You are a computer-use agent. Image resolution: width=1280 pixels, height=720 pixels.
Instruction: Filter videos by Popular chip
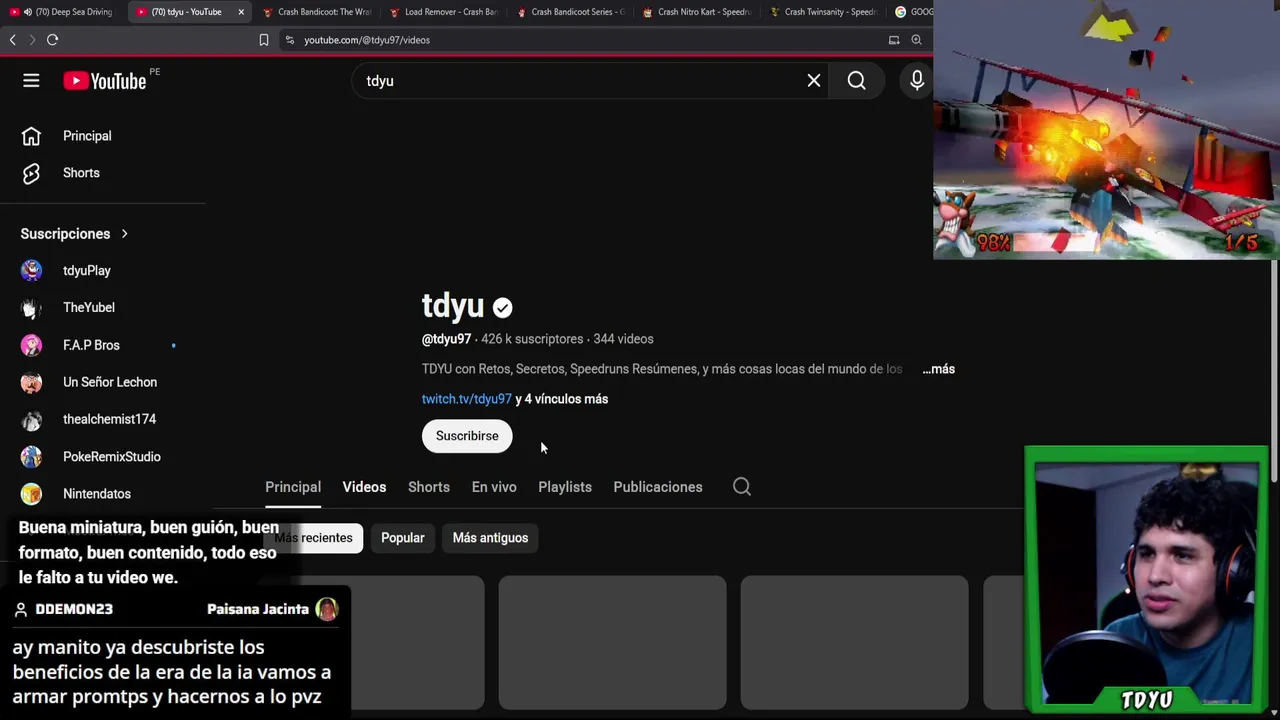pyautogui.click(x=403, y=538)
